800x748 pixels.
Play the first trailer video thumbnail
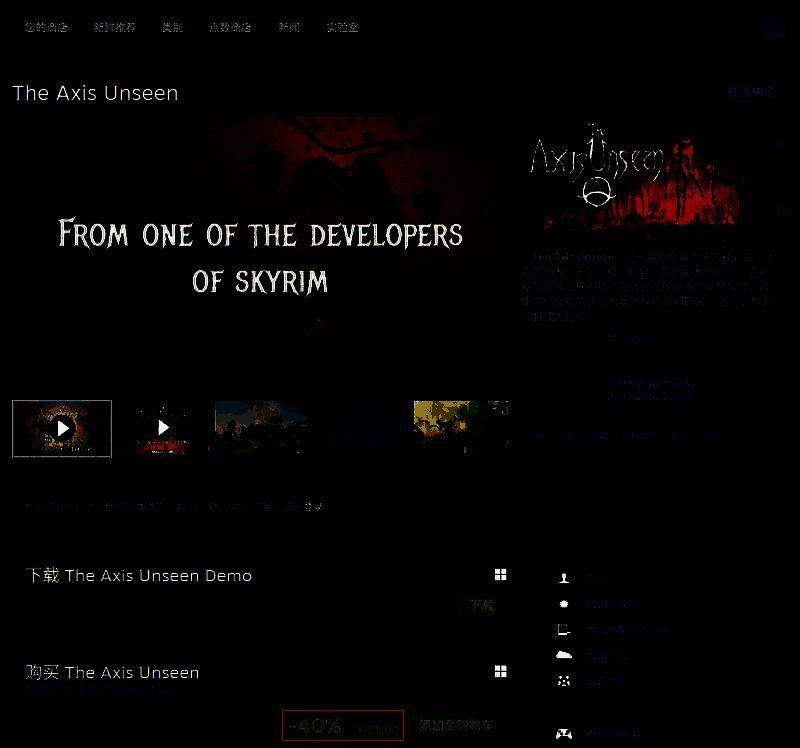[x=62, y=428]
